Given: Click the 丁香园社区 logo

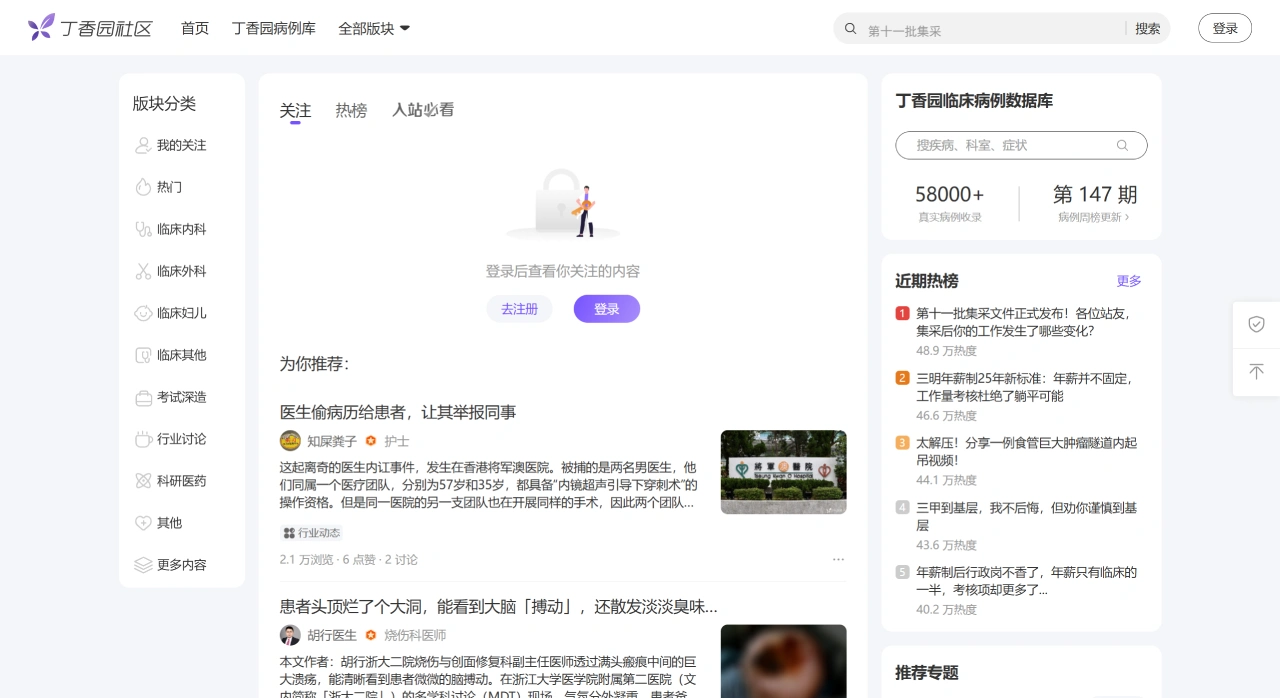Looking at the screenshot, I should point(90,28).
